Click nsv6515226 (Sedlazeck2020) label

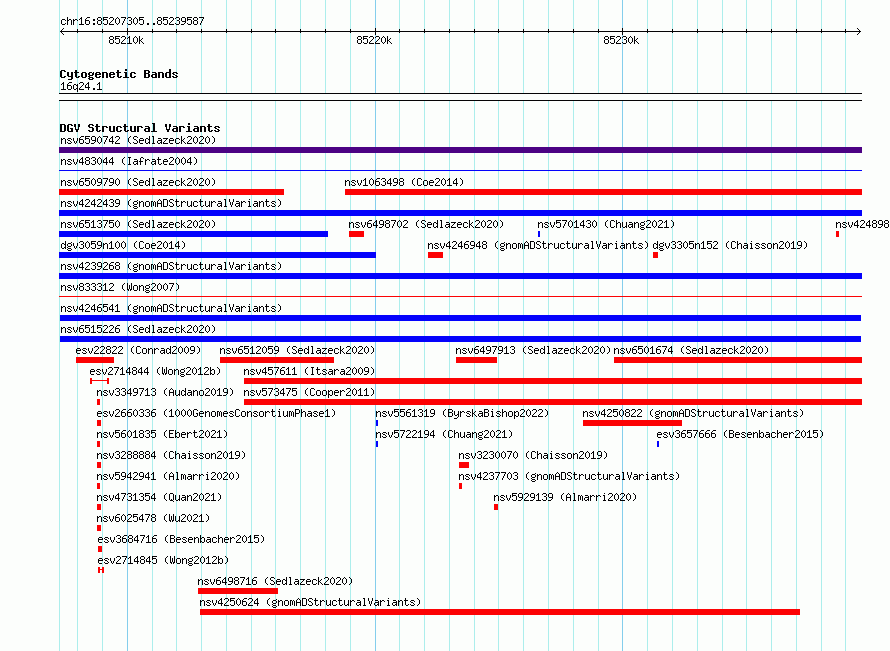(x=138, y=329)
